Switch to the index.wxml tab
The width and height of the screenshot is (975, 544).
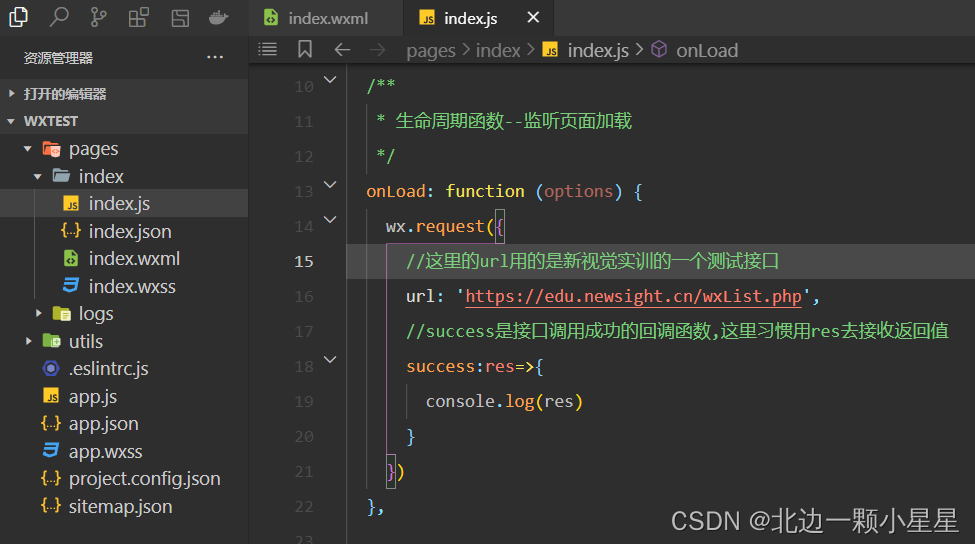tap(326, 18)
